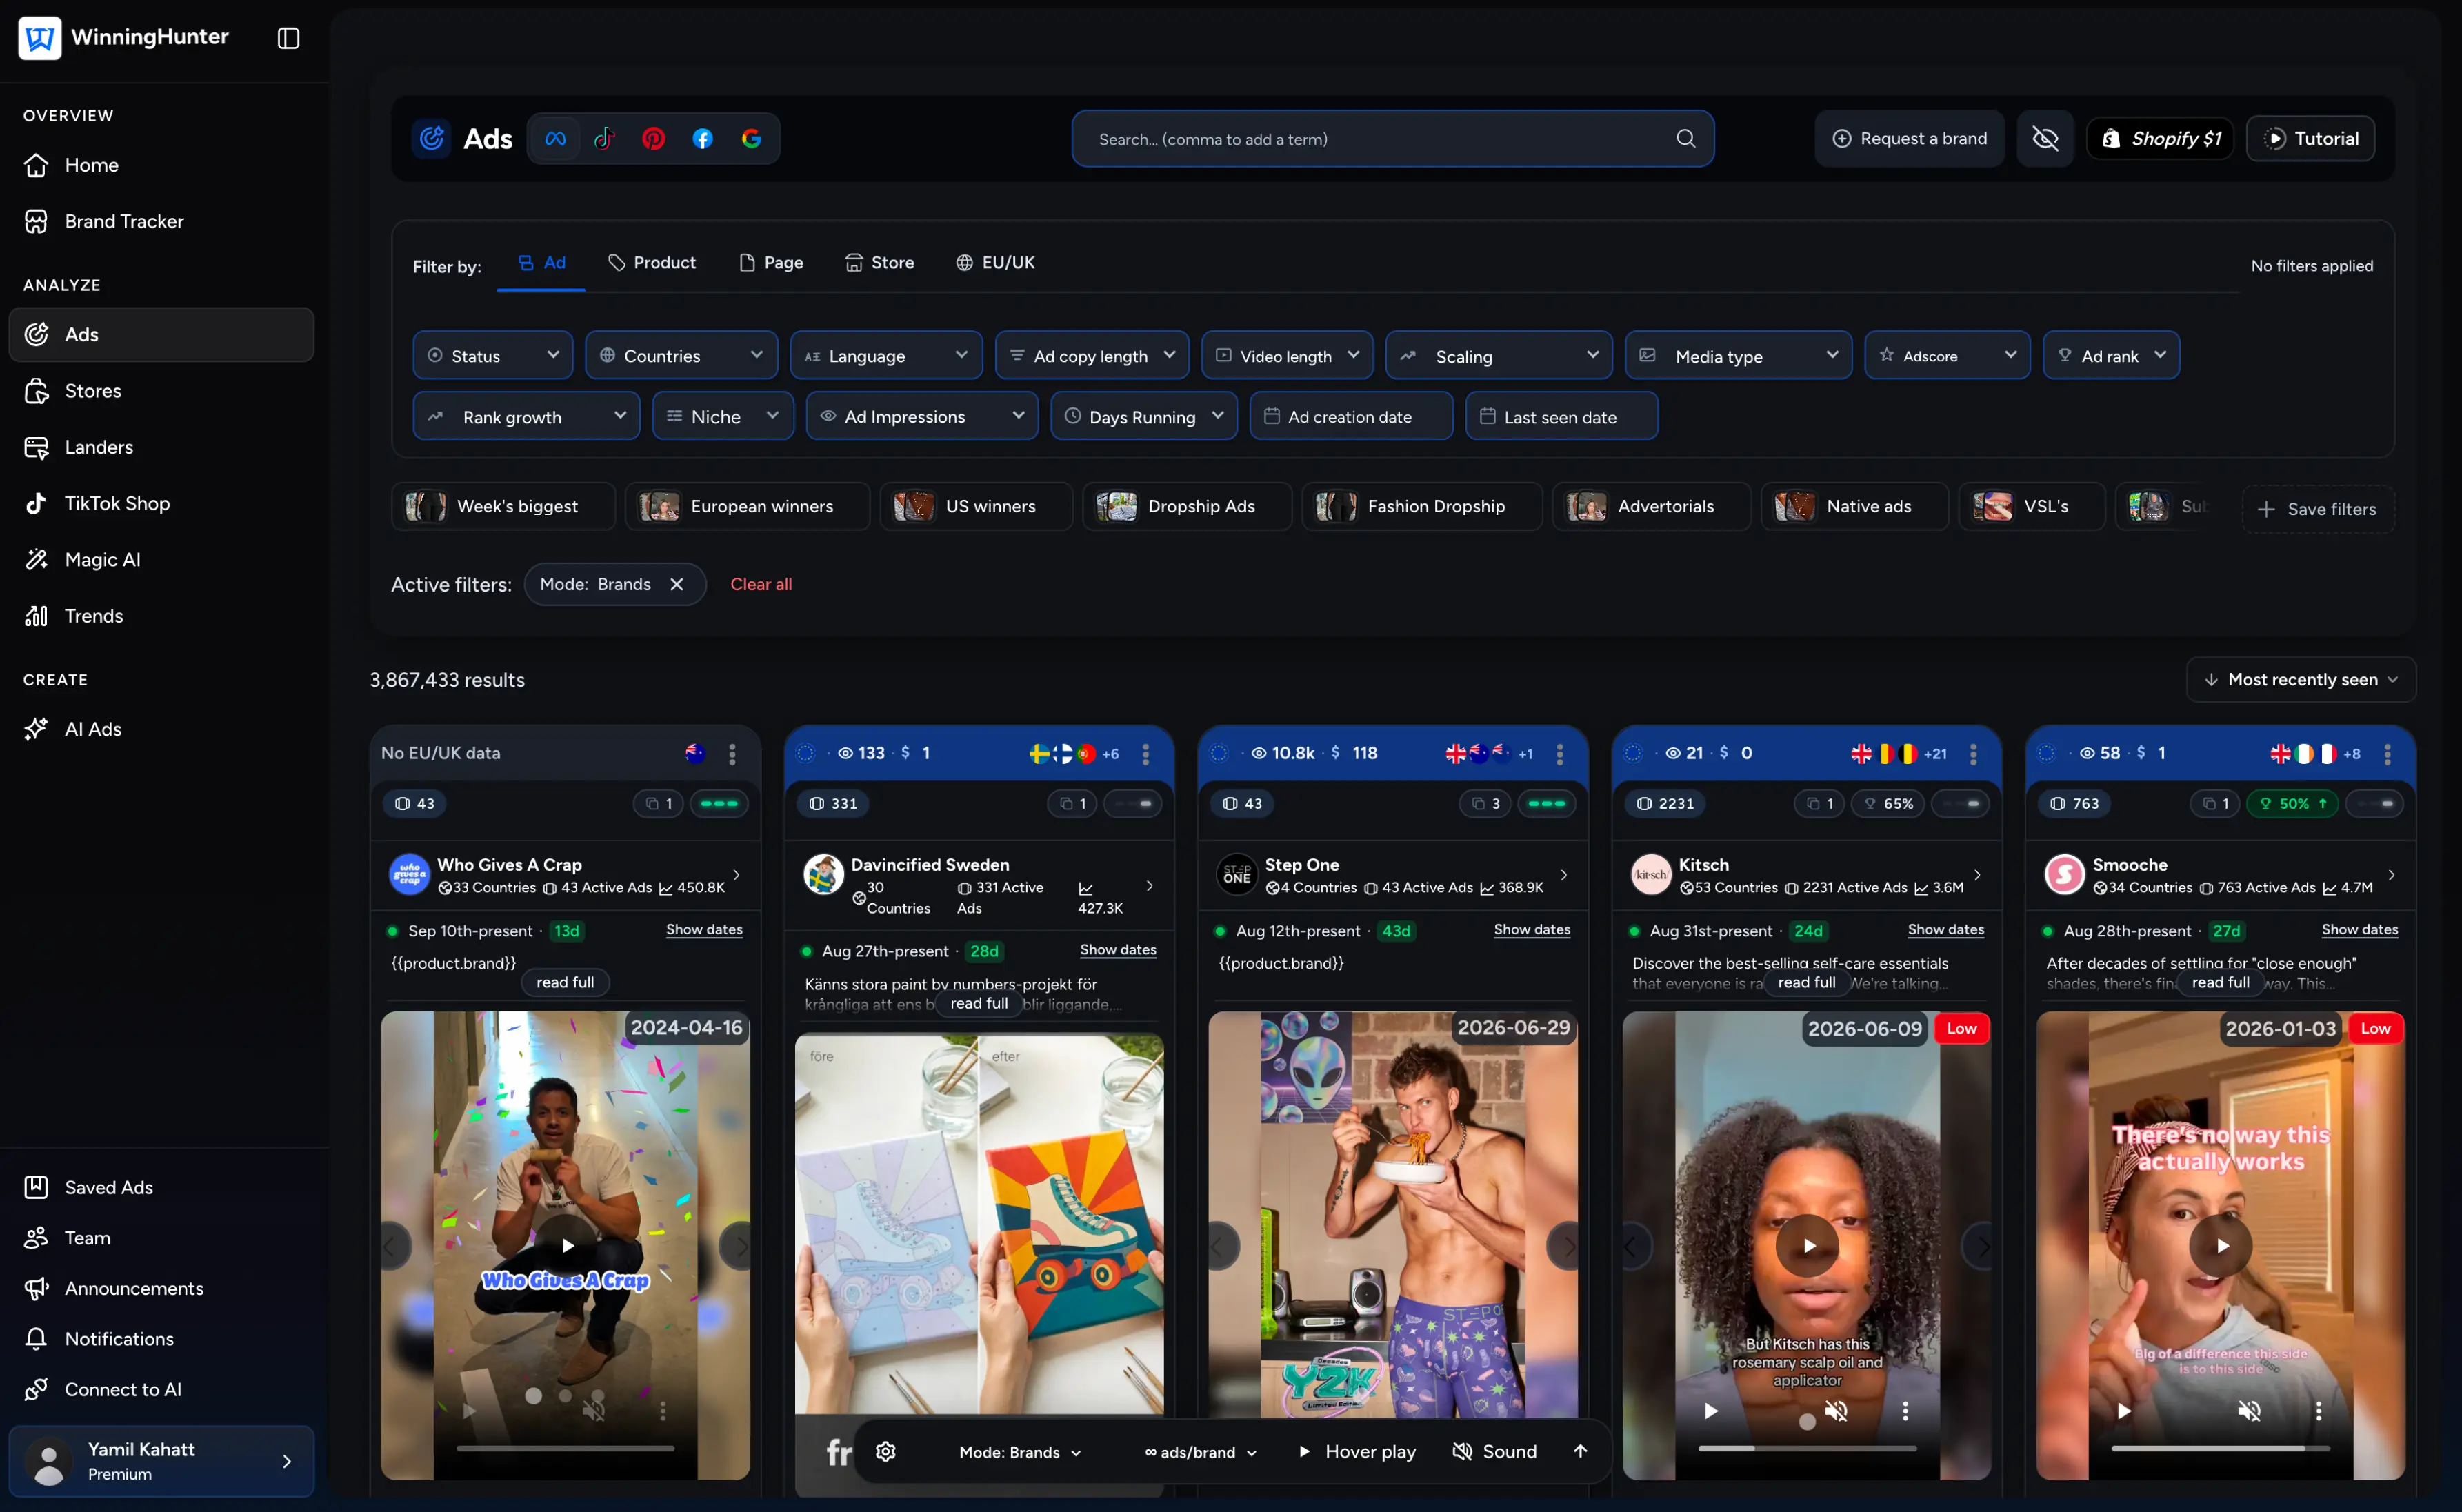Toggle Hover play in bottom toolbar
The image size is (2462, 1512).
pyautogui.click(x=1357, y=1451)
